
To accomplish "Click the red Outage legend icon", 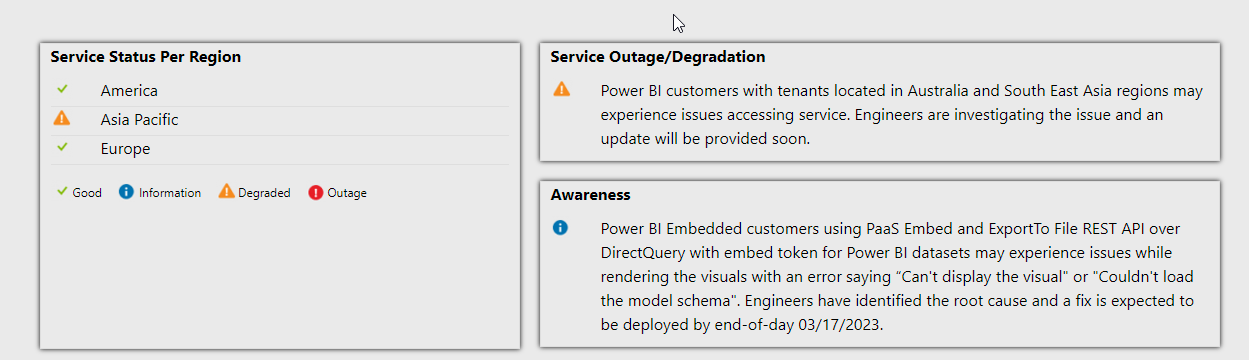I will click(x=316, y=192).
